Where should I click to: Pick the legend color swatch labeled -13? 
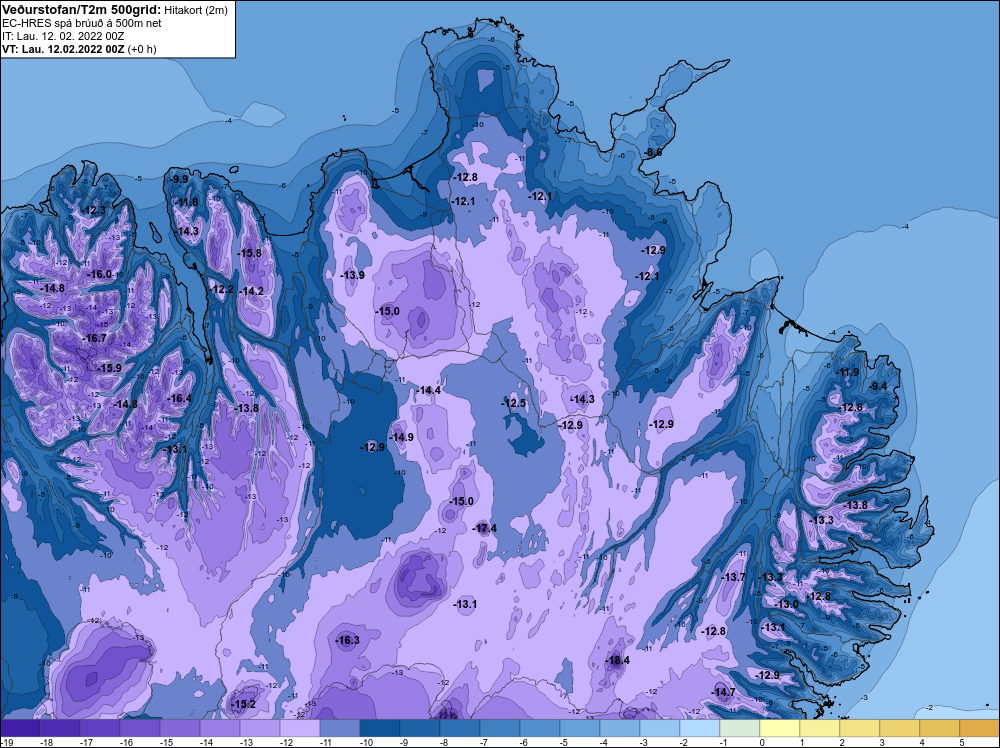tap(260, 728)
